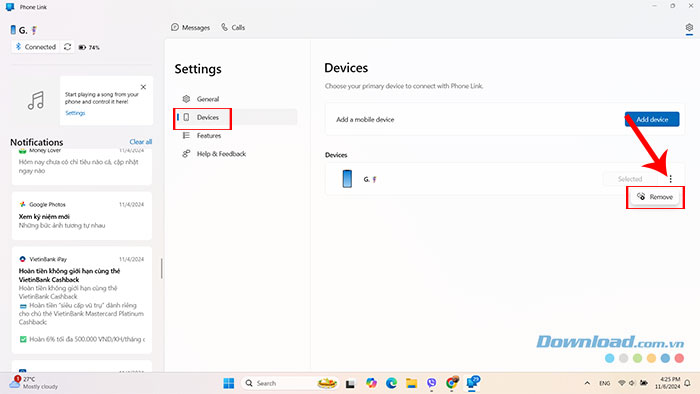
Task: Choose Remove from the device menu
Action: pyautogui.click(x=655, y=197)
